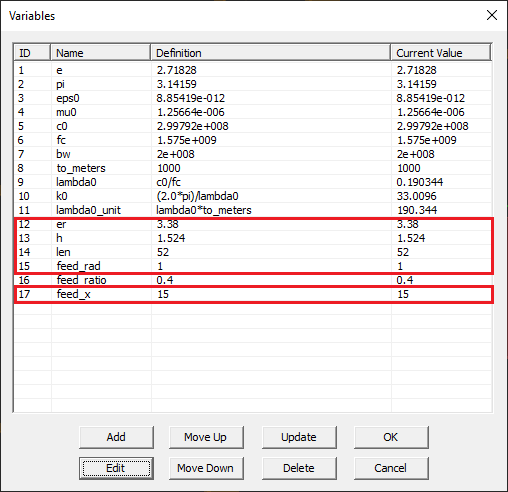This screenshot has height=492, width=508.
Task: Select the er variable row
Action: 253,224
